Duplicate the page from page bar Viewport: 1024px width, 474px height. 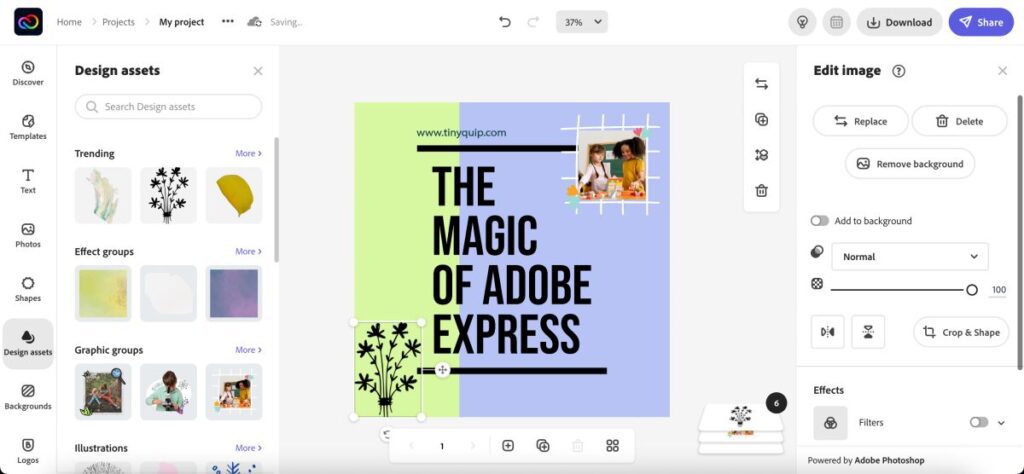pyautogui.click(x=543, y=445)
